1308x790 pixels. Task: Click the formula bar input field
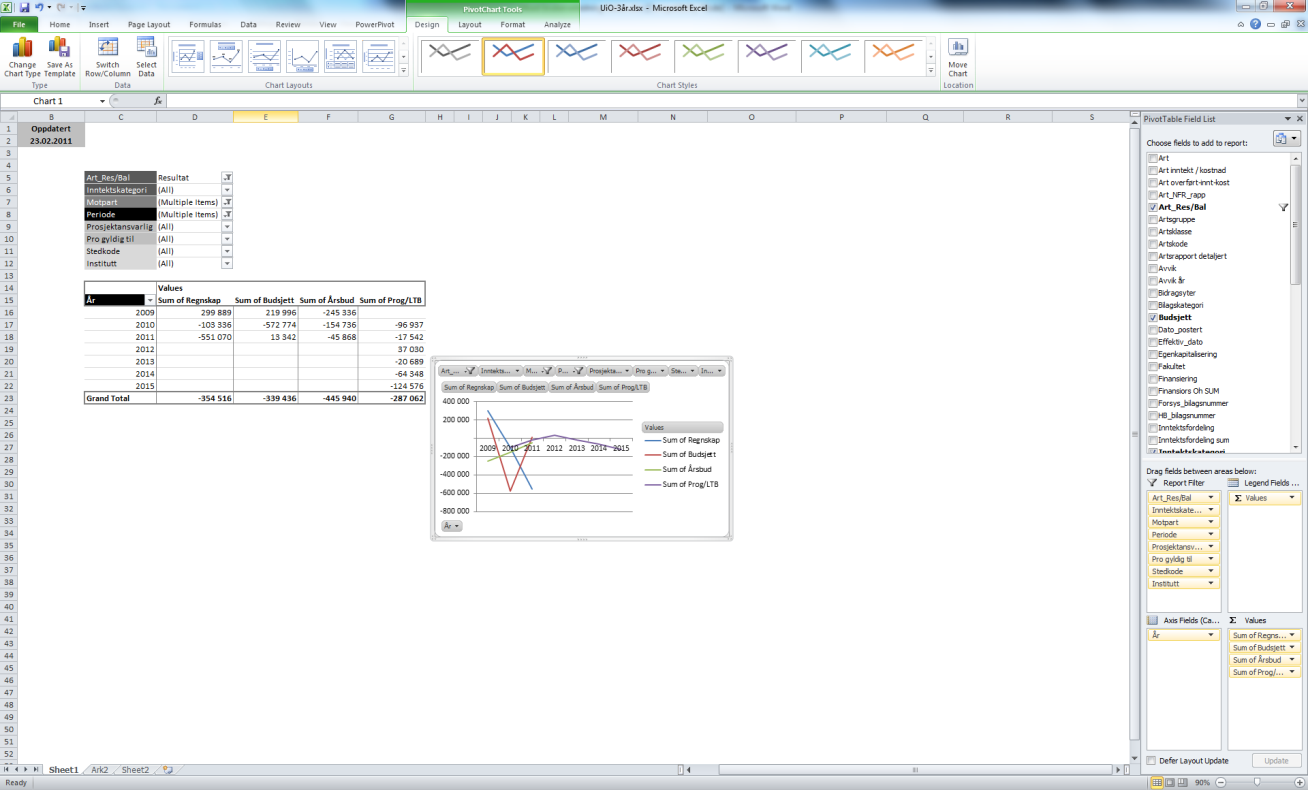[730, 101]
